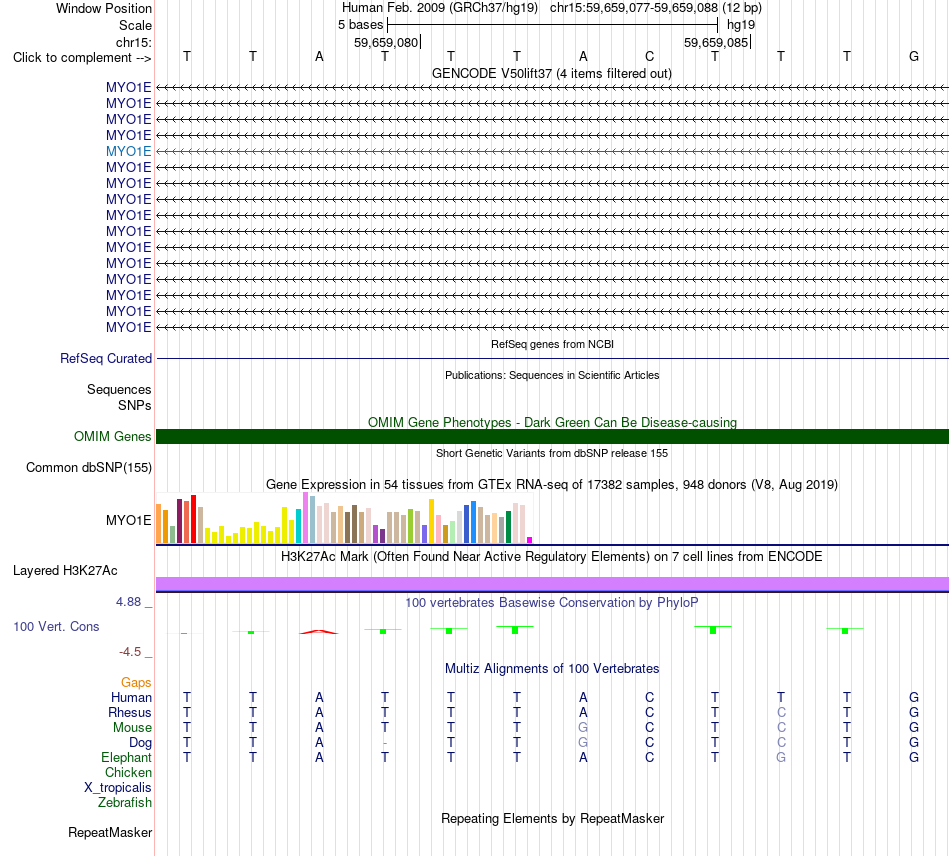Click the 'RepeatMasker' track label
The height and width of the screenshot is (856, 950).
(110, 833)
